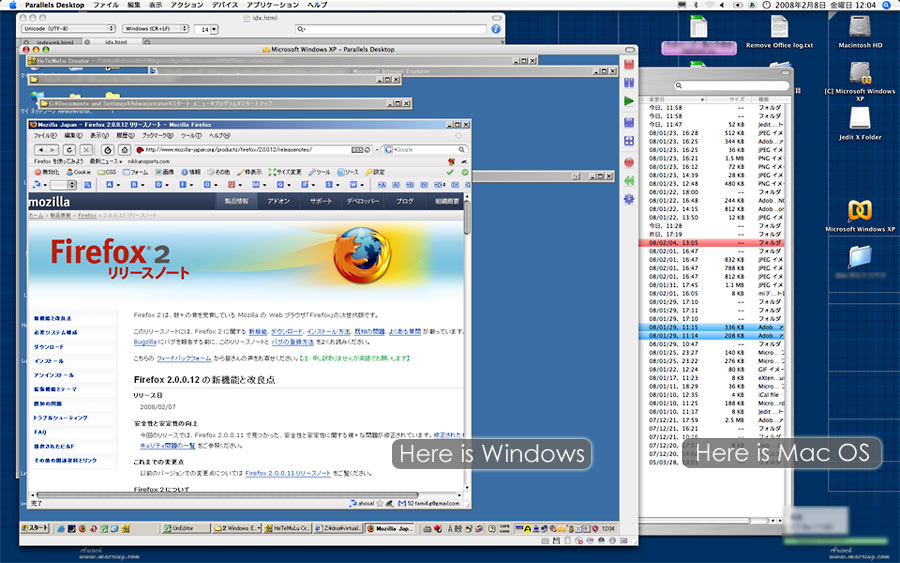Click the red stop button in Parallels sidebar
Screen dimensions: 900x563
[629, 64]
